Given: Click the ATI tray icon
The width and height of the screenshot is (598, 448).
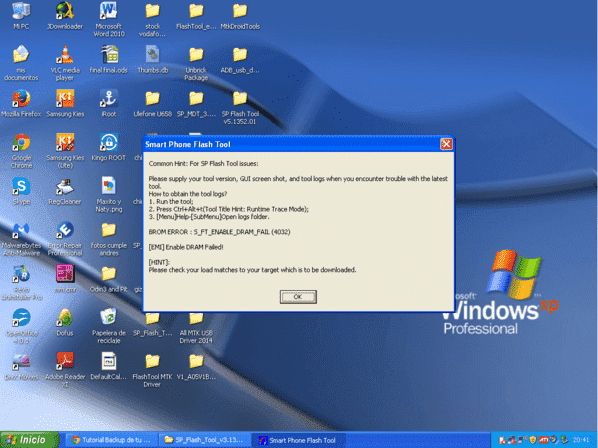Looking at the screenshot, I should 543,440.
